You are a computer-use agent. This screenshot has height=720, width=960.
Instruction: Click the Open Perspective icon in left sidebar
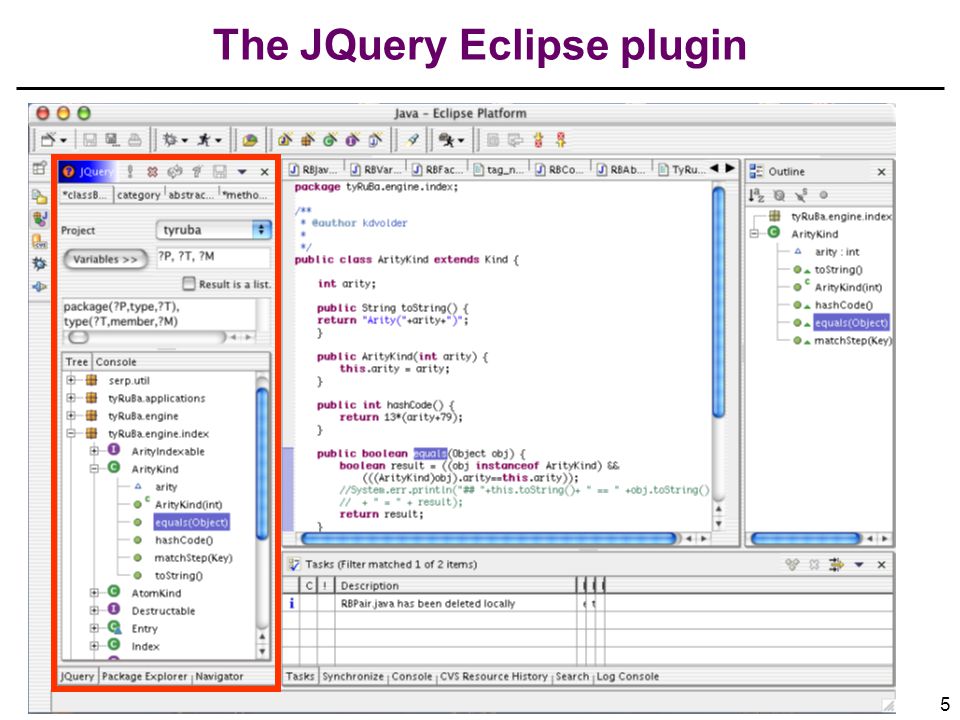tap(40, 168)
